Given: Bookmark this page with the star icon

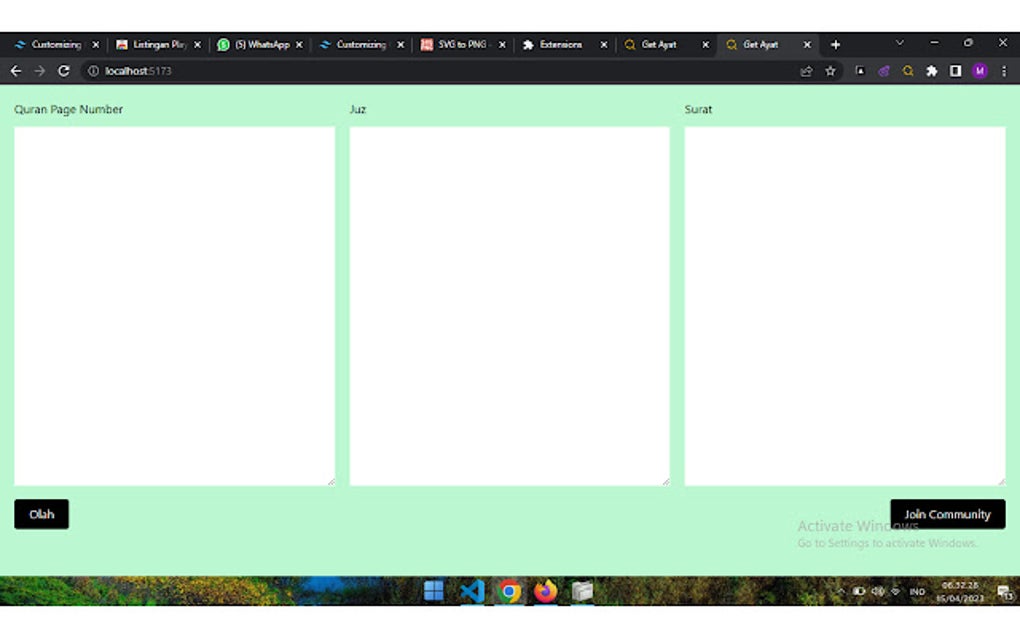Looking at the screenshot, I should 830,71.
